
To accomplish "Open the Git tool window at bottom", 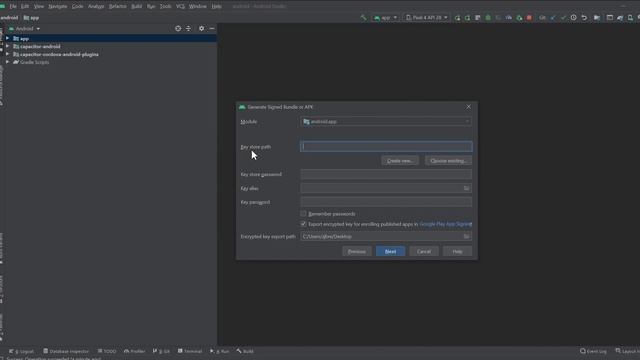I will click(161, 351).
